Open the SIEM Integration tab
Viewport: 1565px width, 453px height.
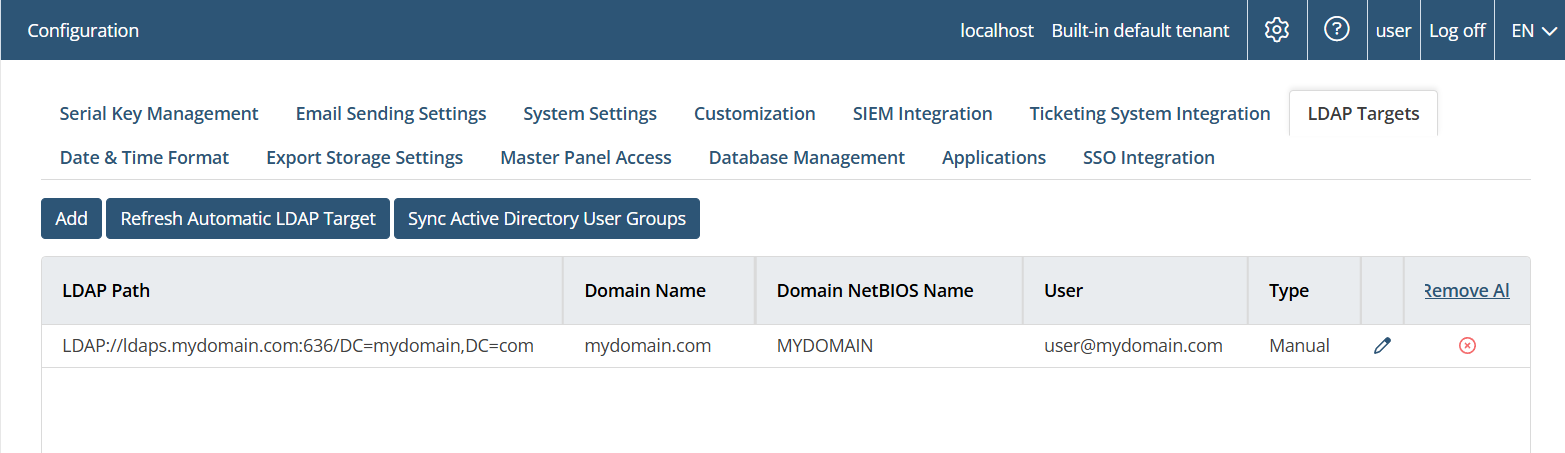pos(922,114)
